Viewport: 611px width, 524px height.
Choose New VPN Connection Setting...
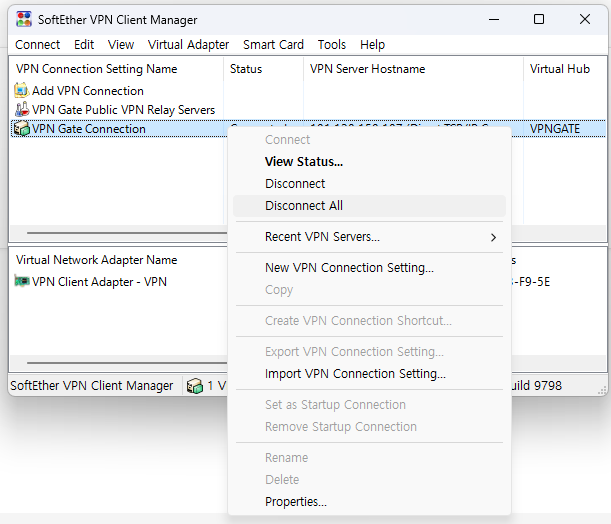[x=369, y=268]
